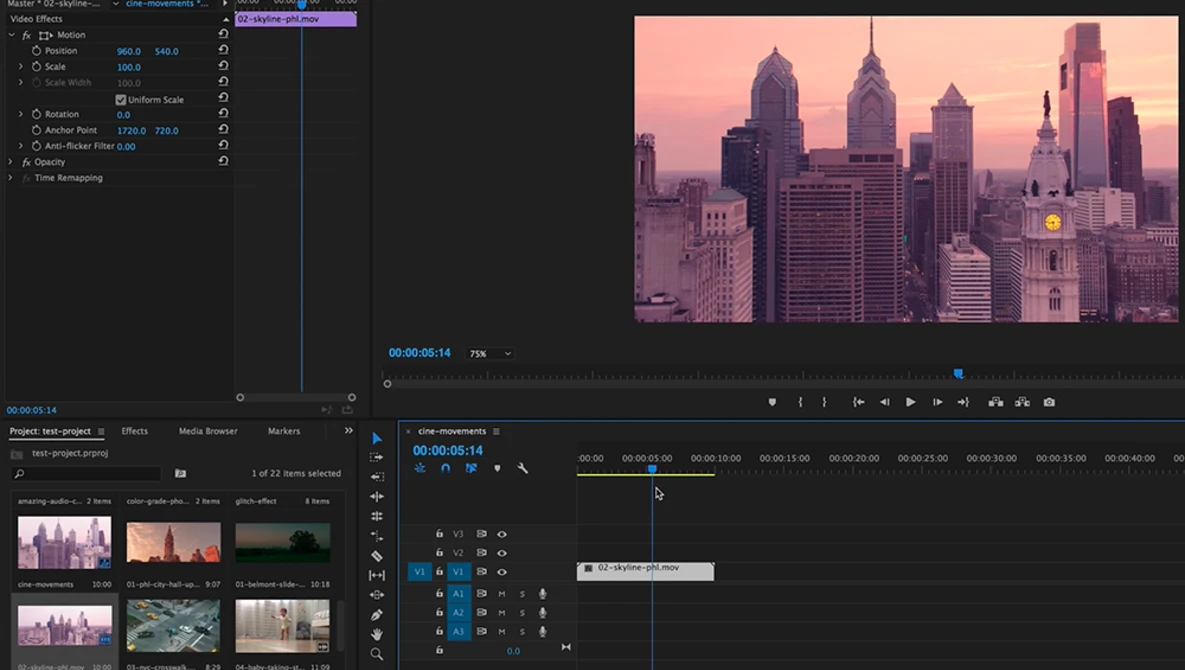Screen dimensions: 1185x670
Task: Switch to Effects tab
Action: 135,431
